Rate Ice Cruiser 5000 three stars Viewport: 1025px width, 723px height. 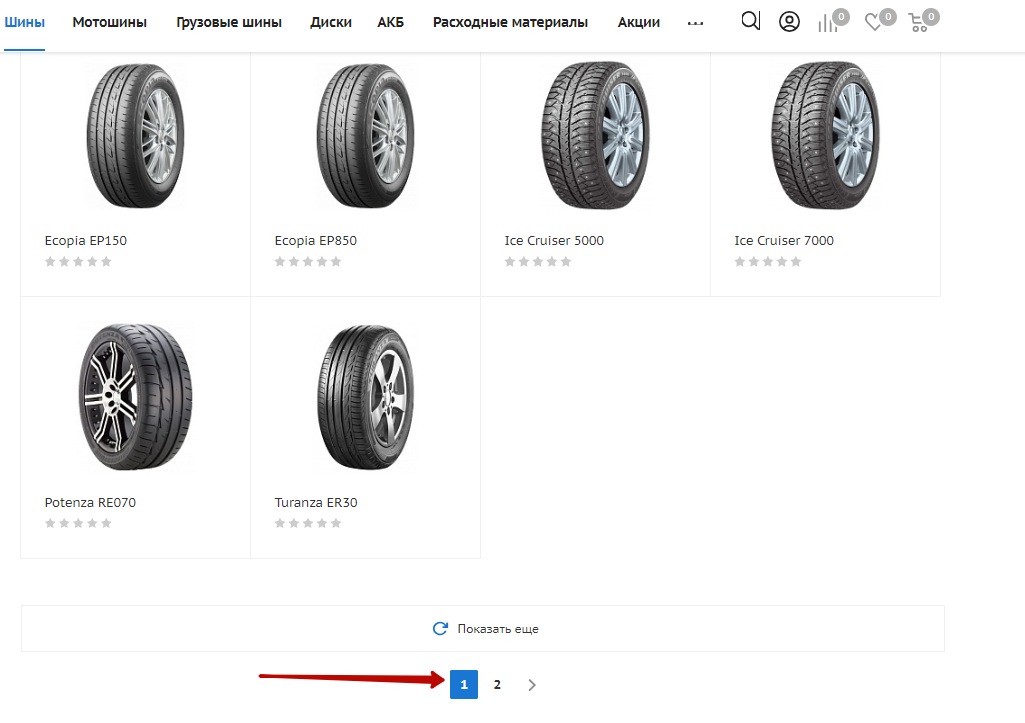tap(538, 261)
